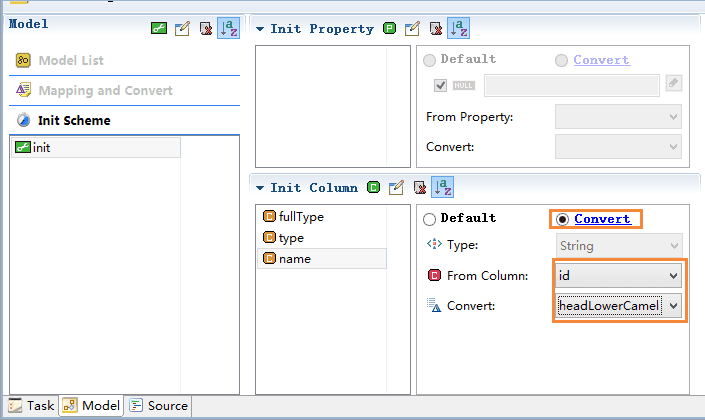Switch to the Source tab

[x=159, y=406]
